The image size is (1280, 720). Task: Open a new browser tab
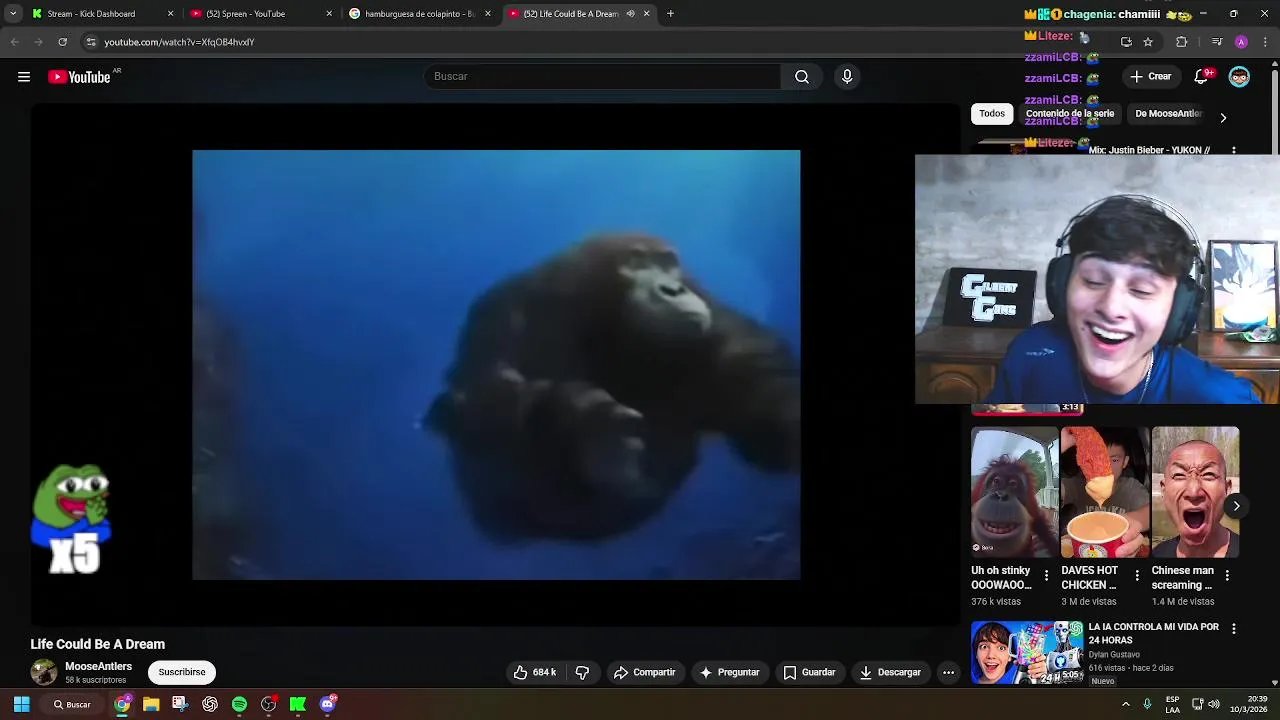(x=670, y=14)
